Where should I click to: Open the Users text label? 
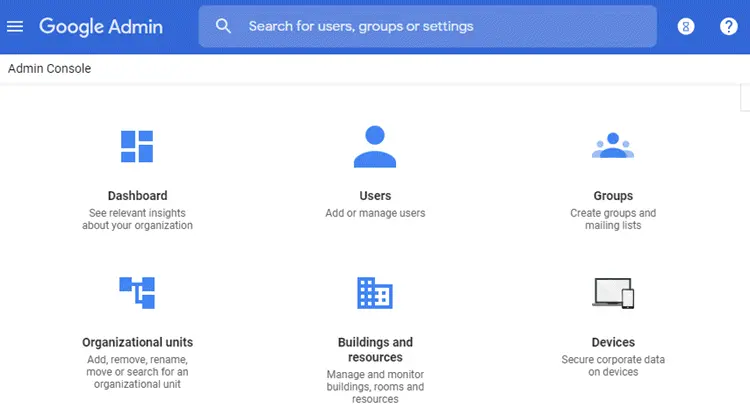[x=375, y=196]
